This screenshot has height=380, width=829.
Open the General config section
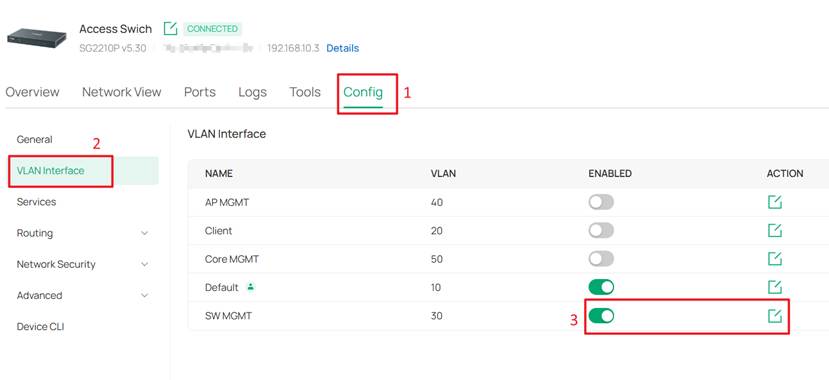tap(34, 140)
